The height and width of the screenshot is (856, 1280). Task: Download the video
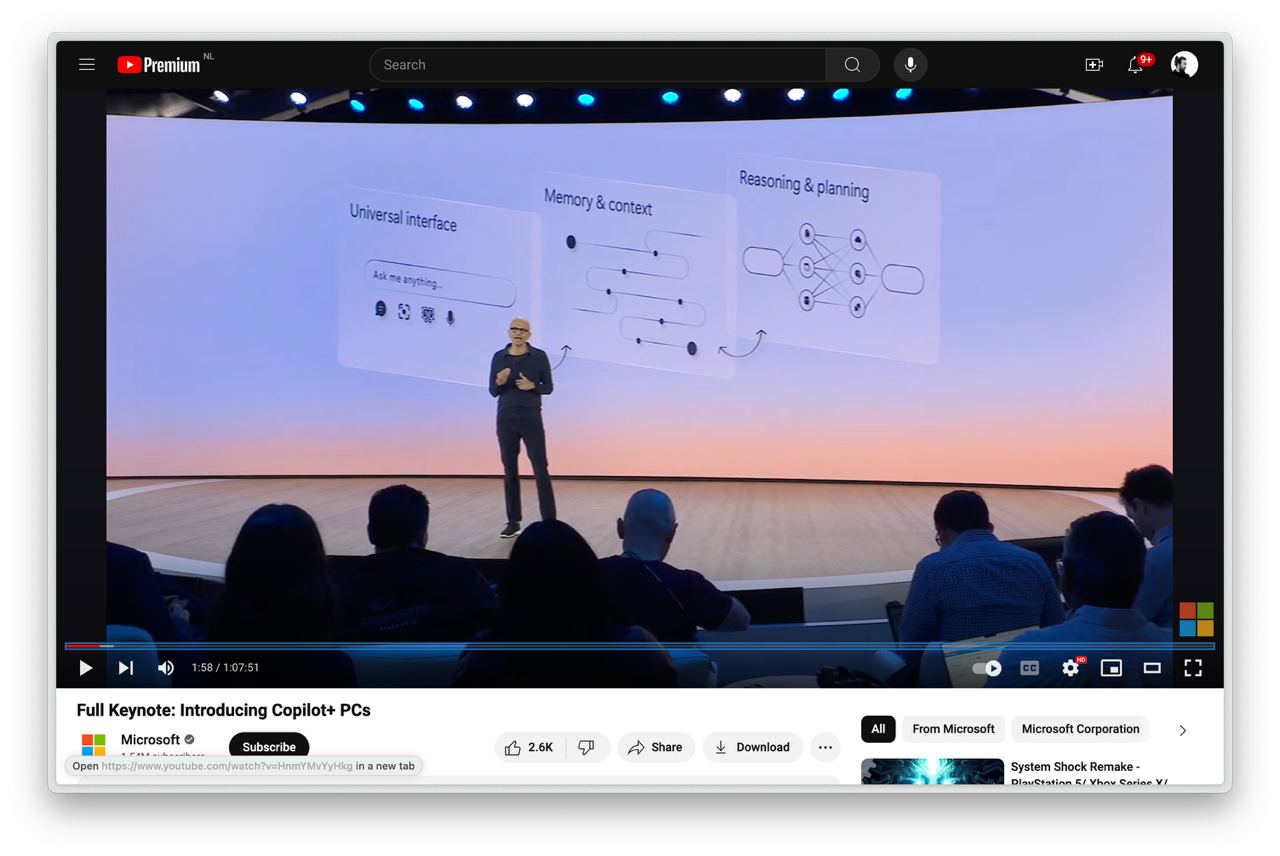coord(752,747)
